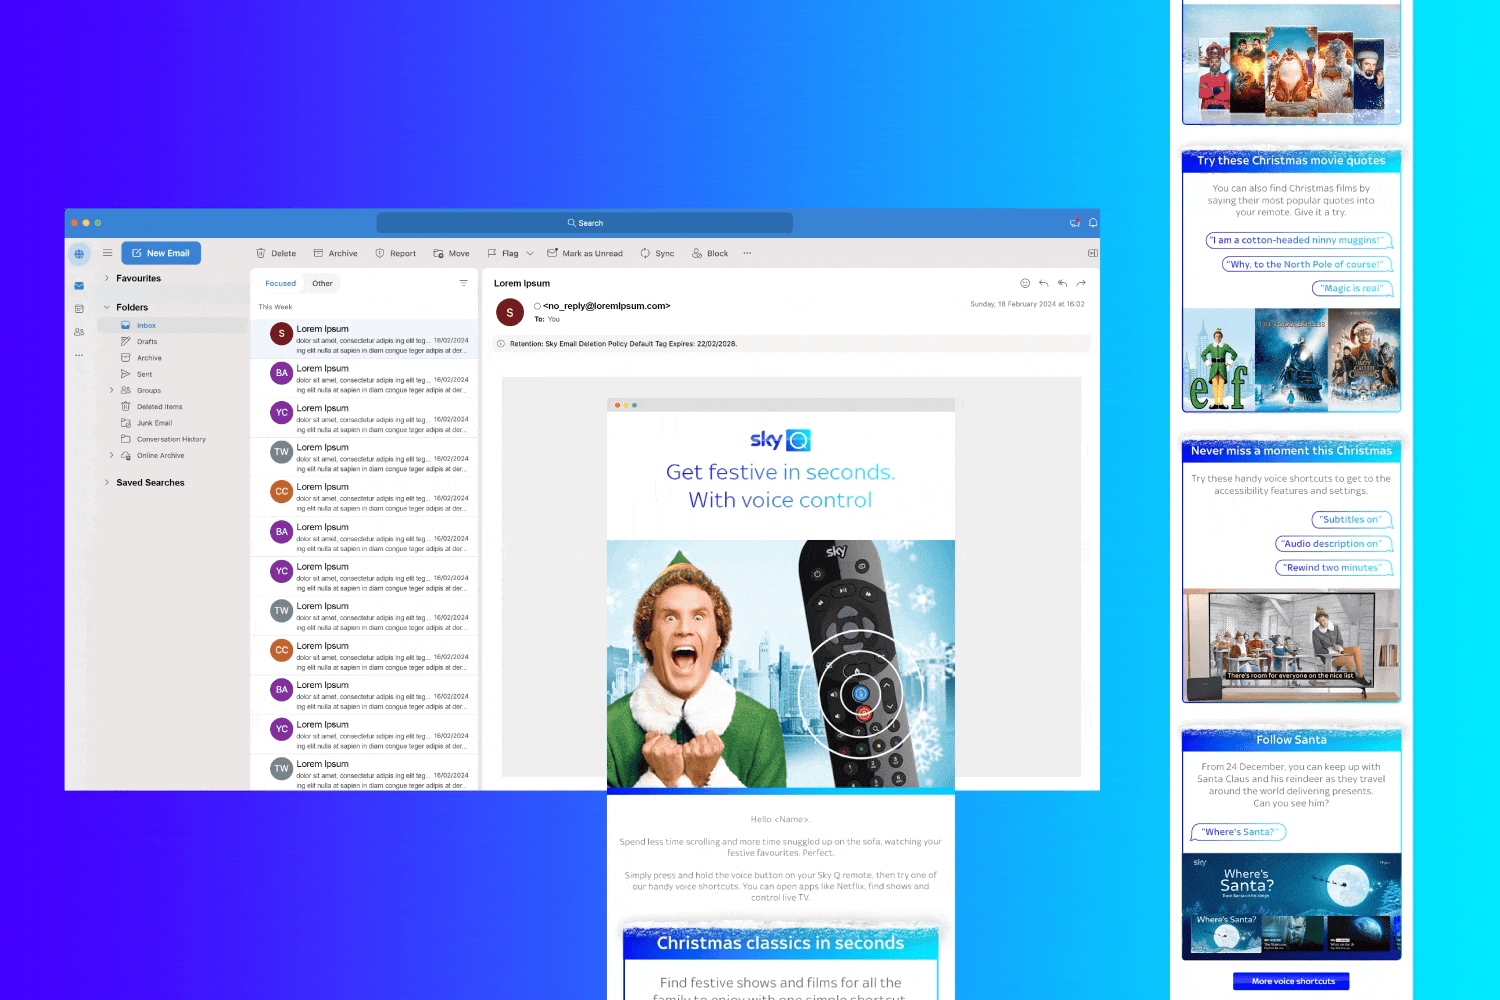The image size is (1500, 1000).
Task: Click the Forward arrow icon
Action: coord(1081,283)
